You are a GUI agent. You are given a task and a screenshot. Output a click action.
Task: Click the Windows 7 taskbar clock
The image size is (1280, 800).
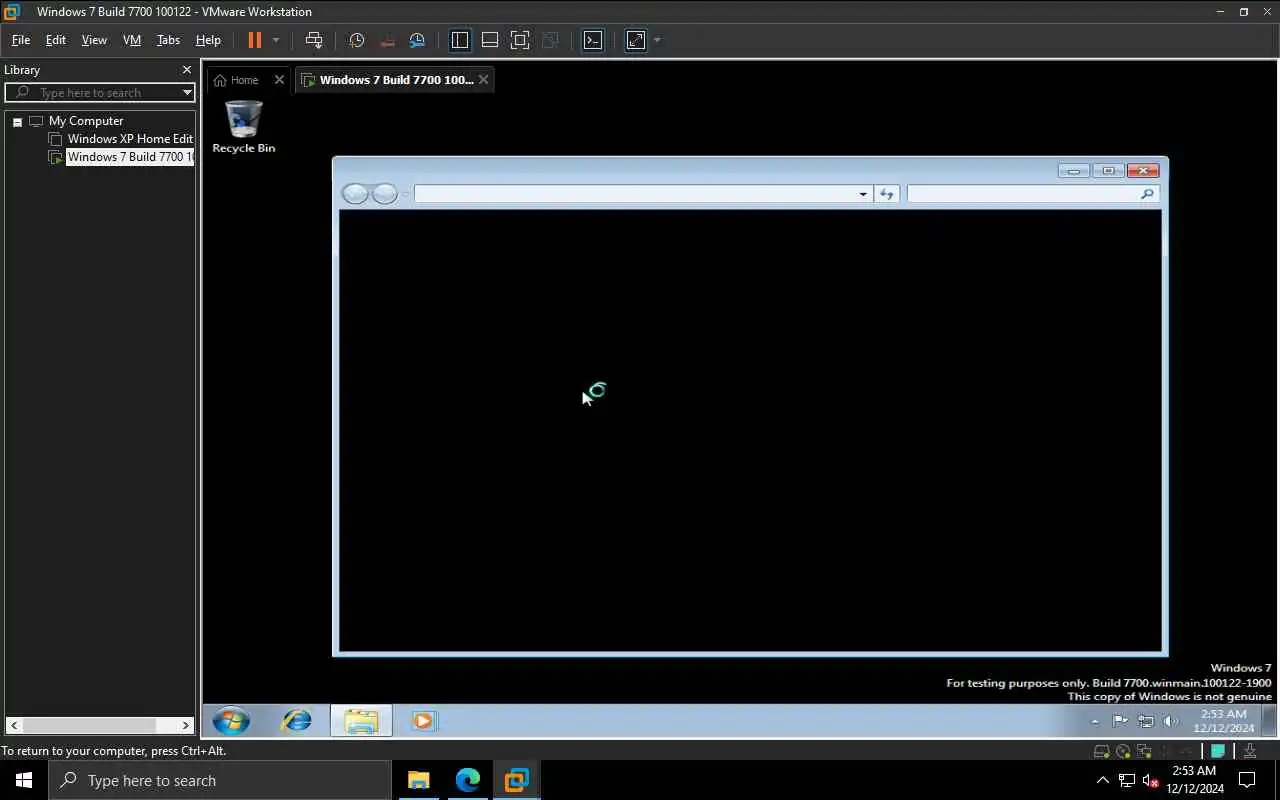coord(1223,721)
